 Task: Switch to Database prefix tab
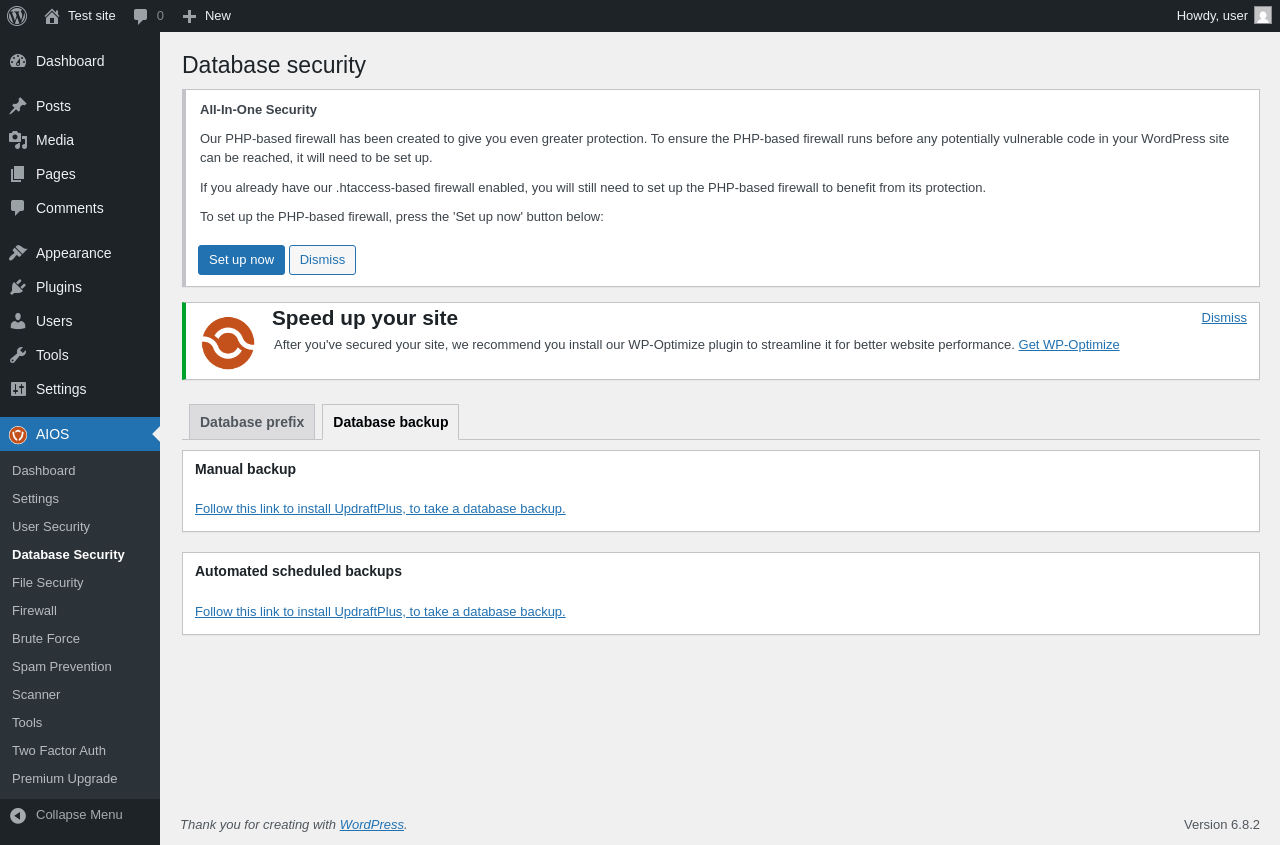coord(252,422)
